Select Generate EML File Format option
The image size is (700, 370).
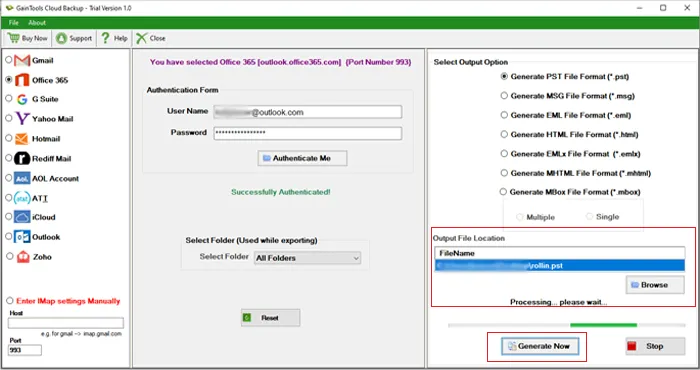(x=504, y=115)
